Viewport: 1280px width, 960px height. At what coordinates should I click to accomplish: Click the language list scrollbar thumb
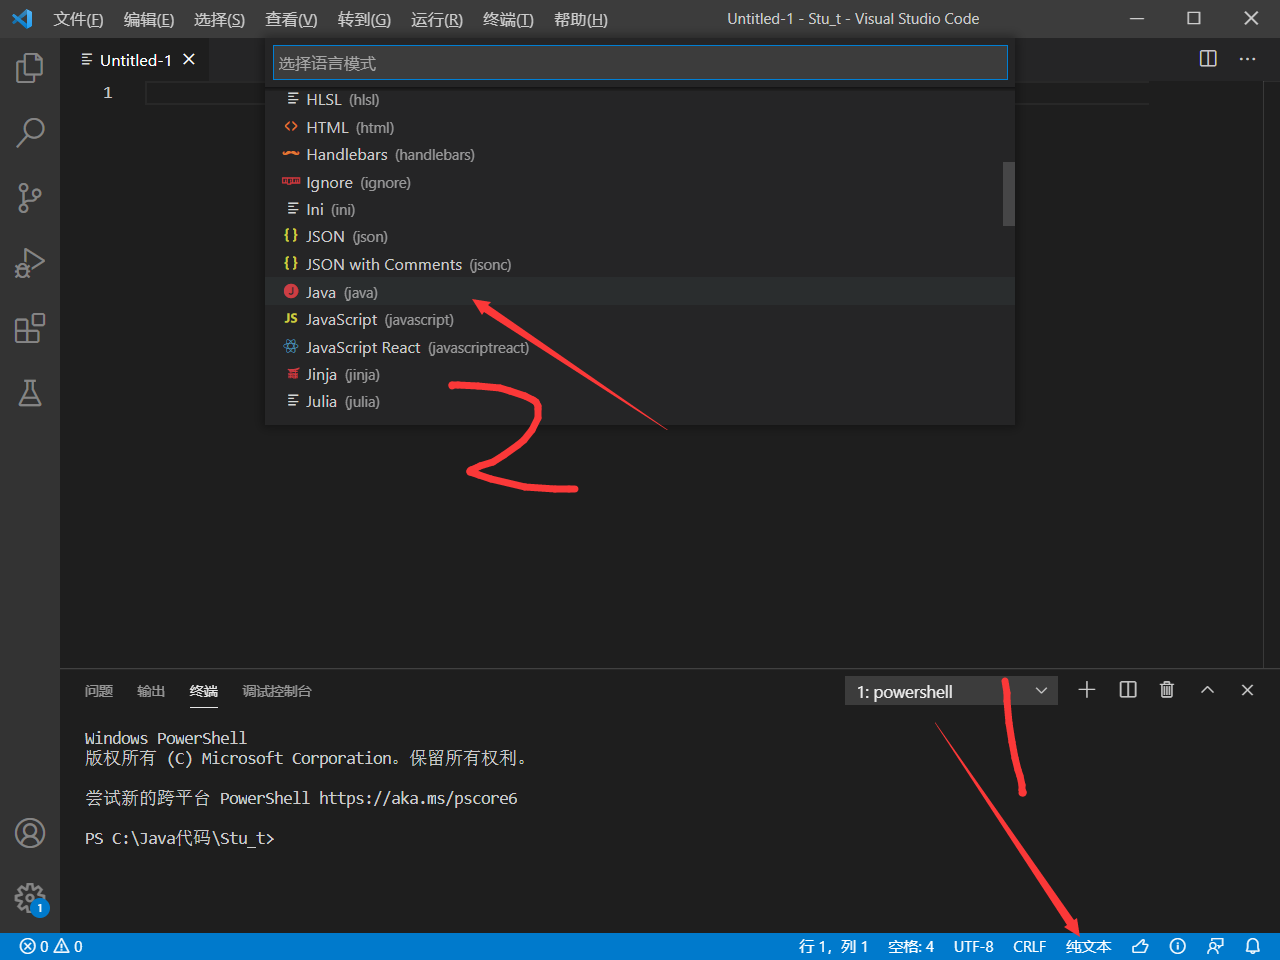coord(1009,194)
